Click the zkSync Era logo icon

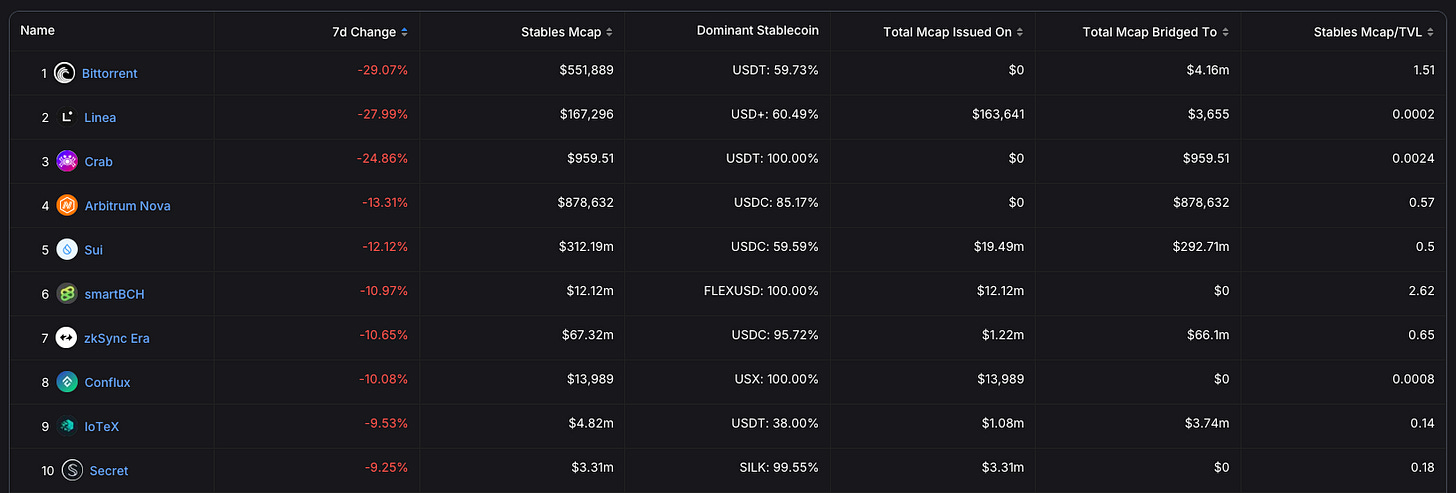[67, 338]
